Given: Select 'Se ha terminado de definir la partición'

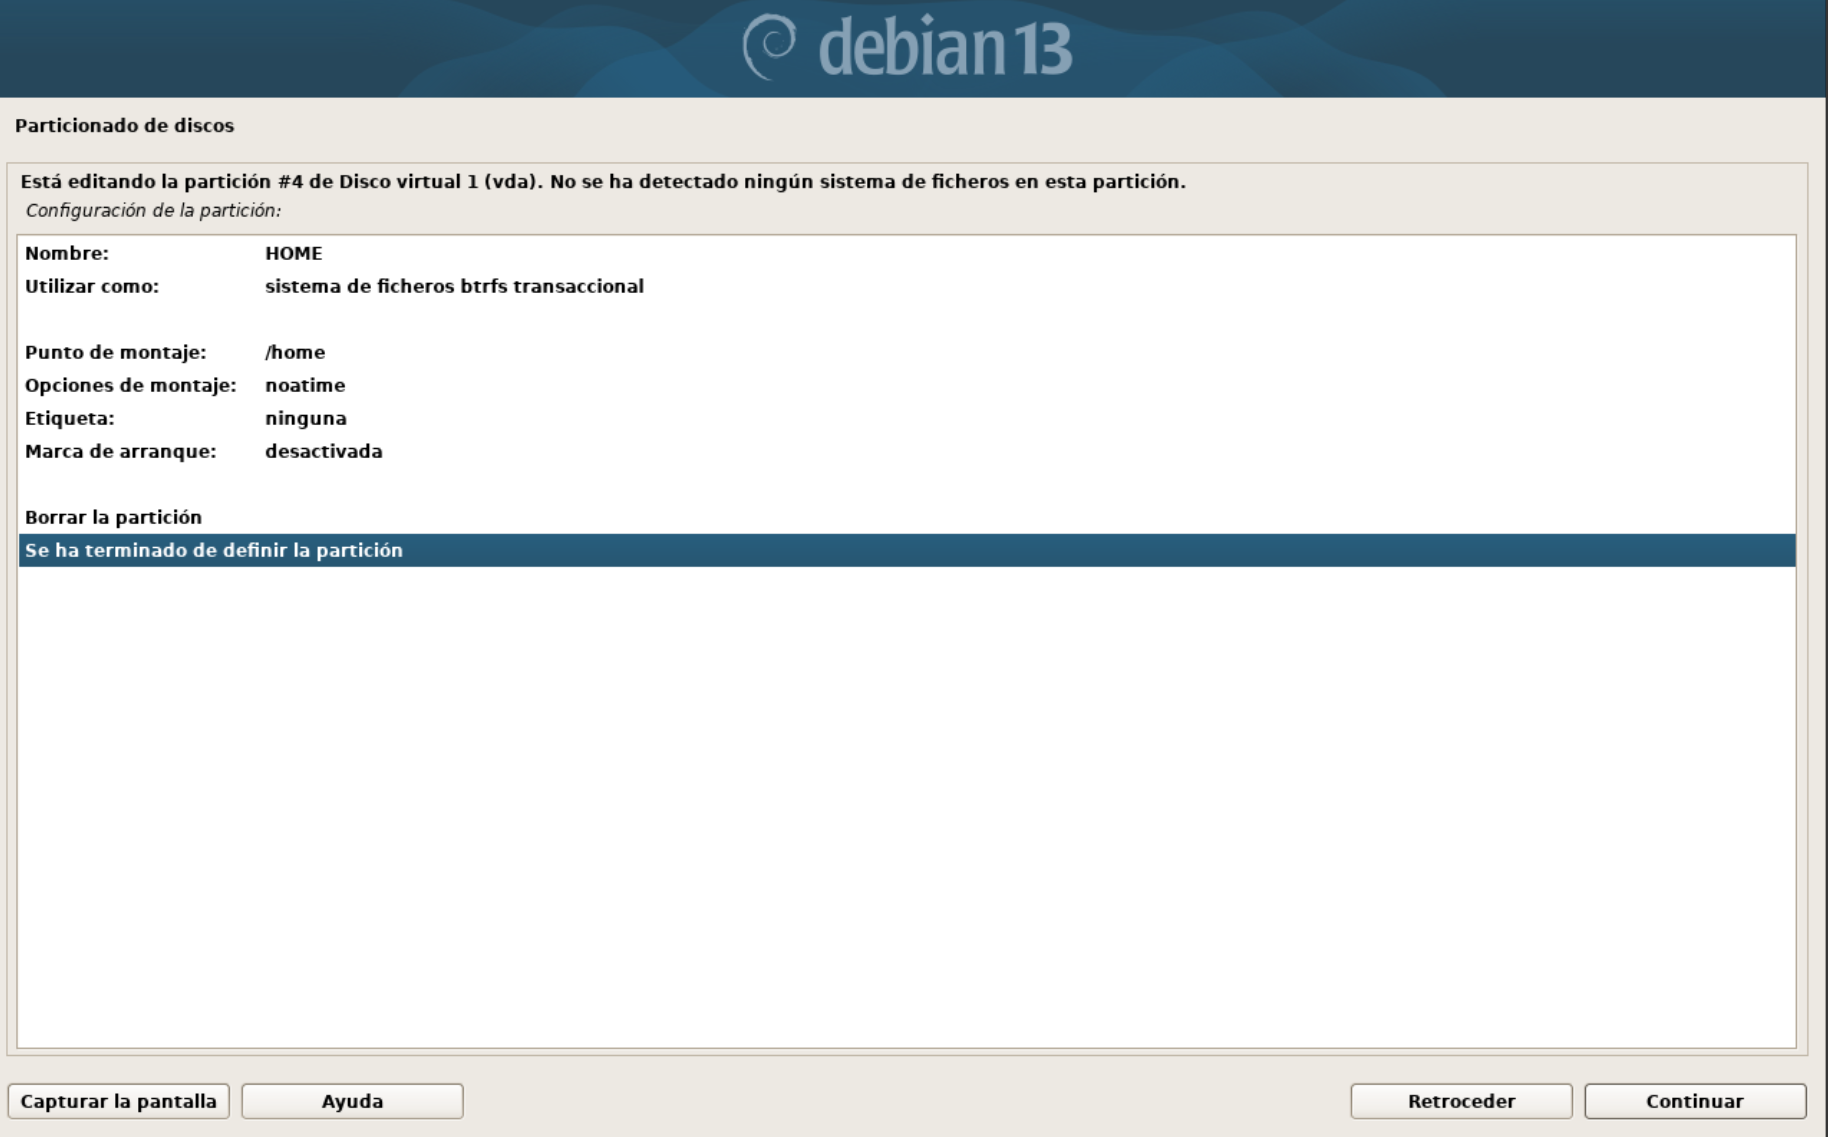Looking at the screenshot, I should click(214, 550).
